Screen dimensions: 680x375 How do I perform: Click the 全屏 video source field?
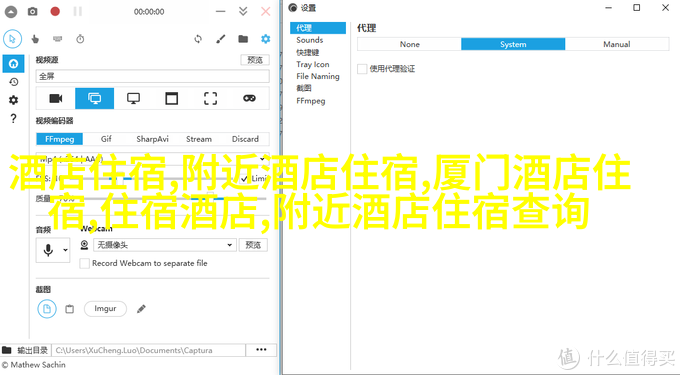point(152,76)
